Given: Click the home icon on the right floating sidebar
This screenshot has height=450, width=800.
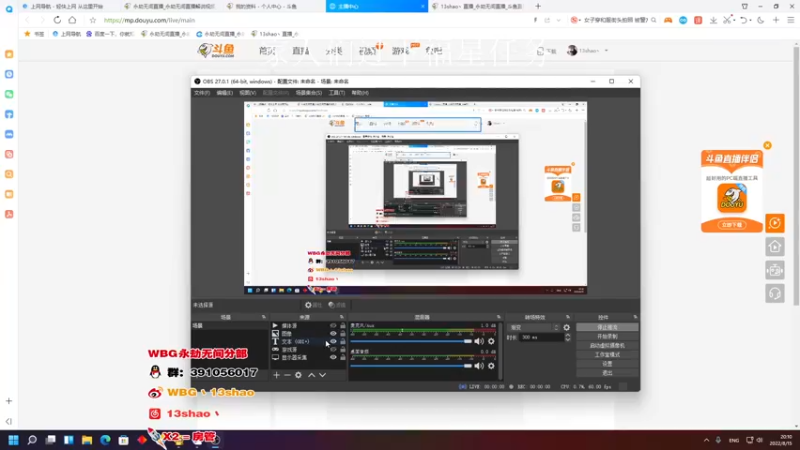Looking at the screenshot, I should [x=775, y=247].
